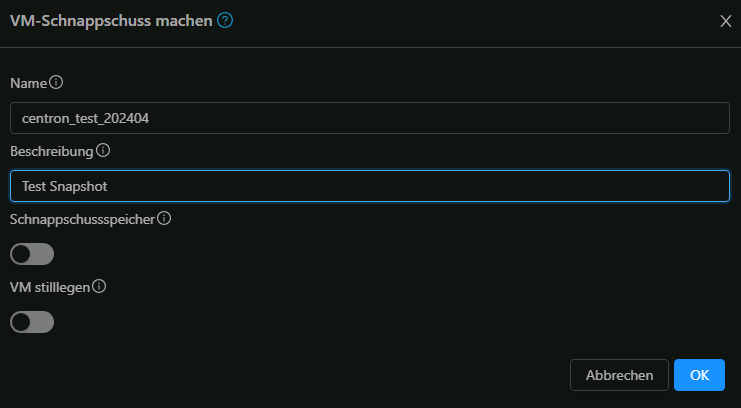Click the Beschreibung label text
741x408 pixels.
(51, 151)
